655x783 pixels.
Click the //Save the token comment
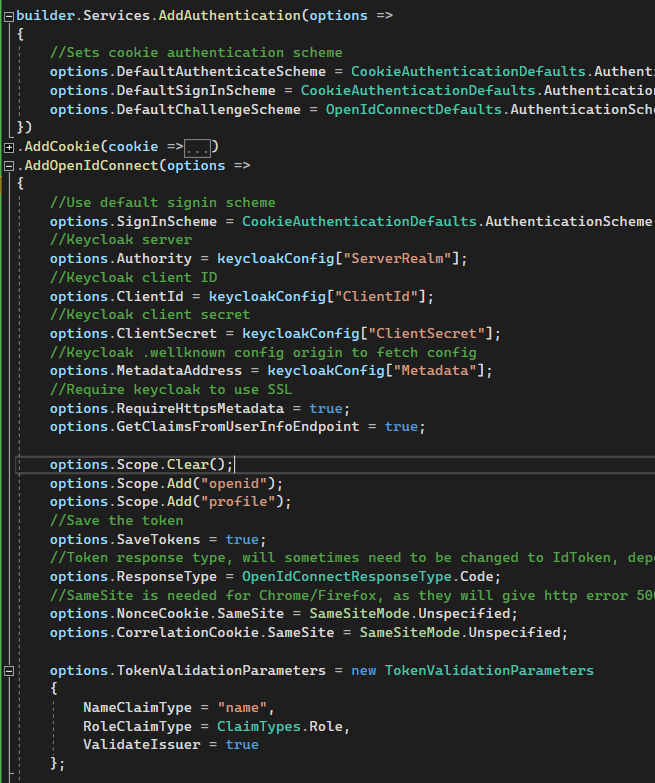coord(116,520)
